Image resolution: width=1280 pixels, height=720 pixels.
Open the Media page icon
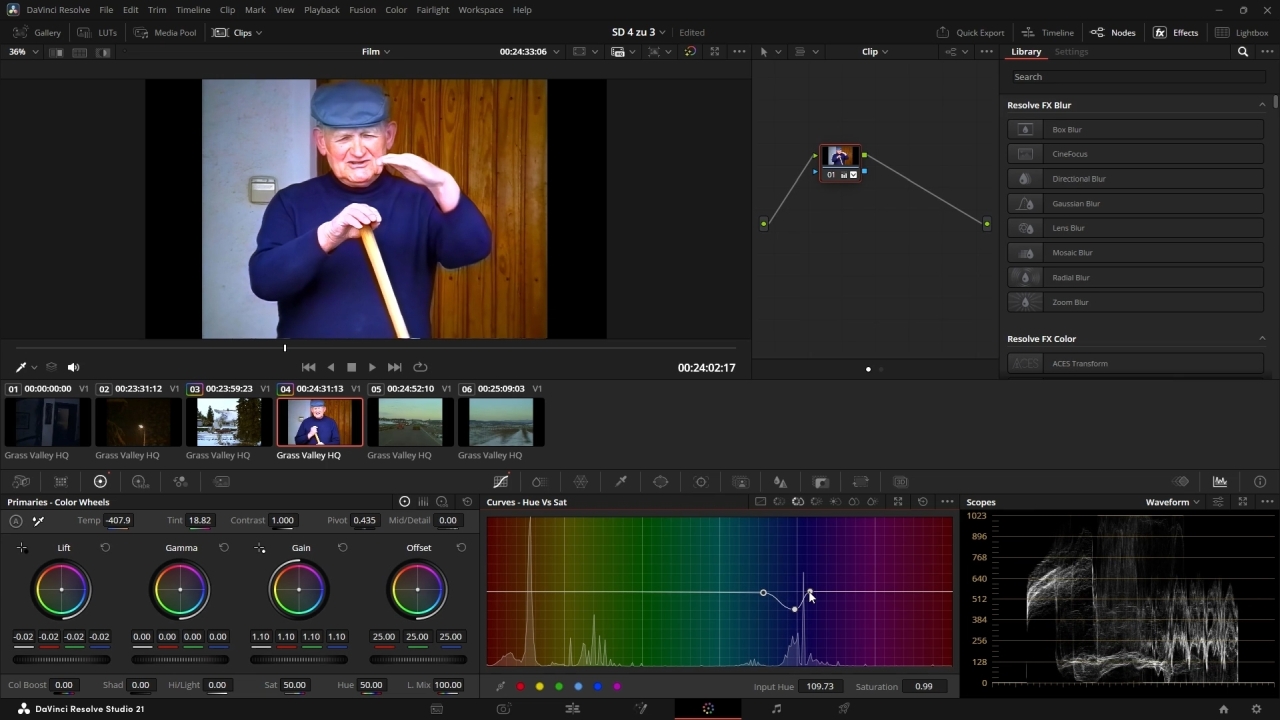pyautogui.click(x=437, y=708)
